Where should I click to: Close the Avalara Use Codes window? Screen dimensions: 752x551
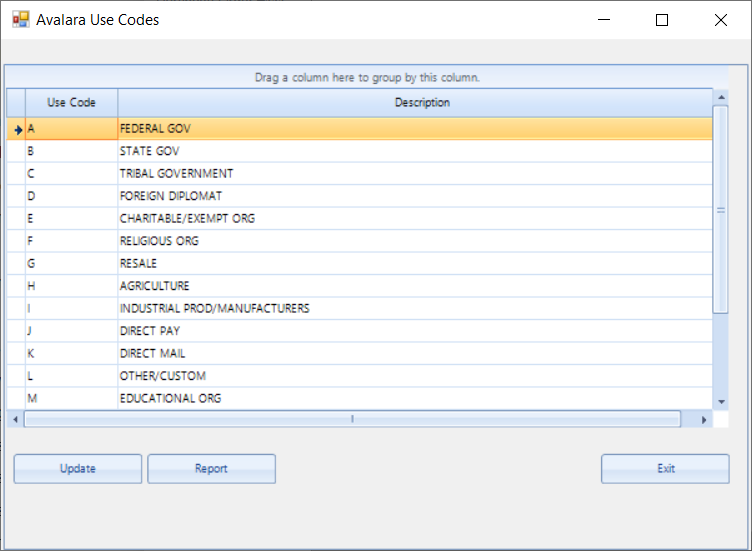(720, 20)
